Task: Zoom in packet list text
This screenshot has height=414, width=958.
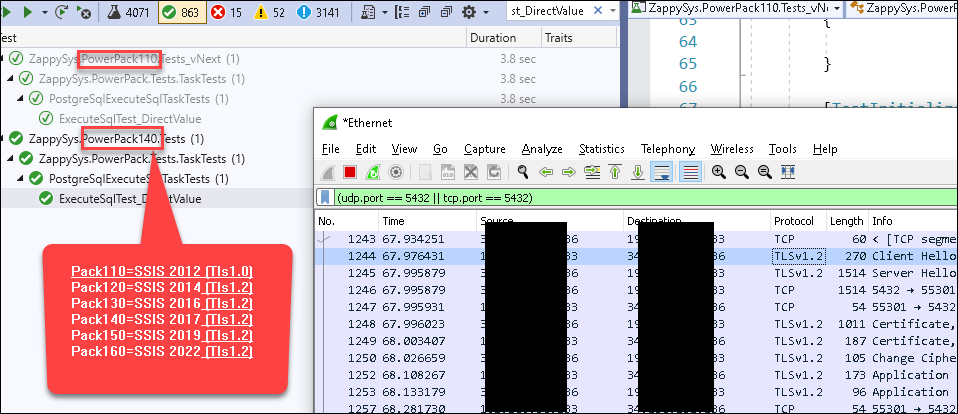Action: [x=718, y=172]
